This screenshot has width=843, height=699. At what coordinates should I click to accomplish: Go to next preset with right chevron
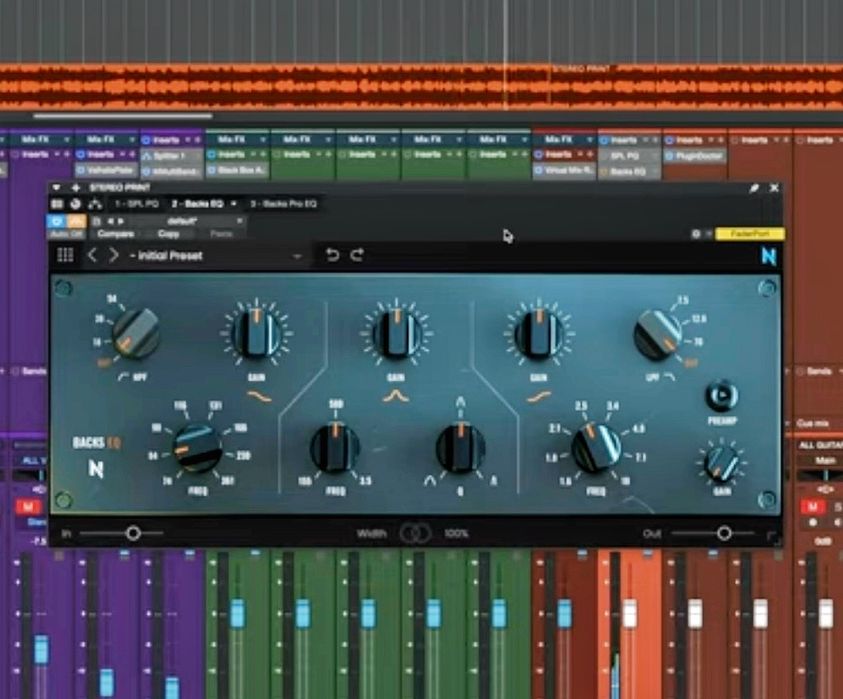pos(113,255)
